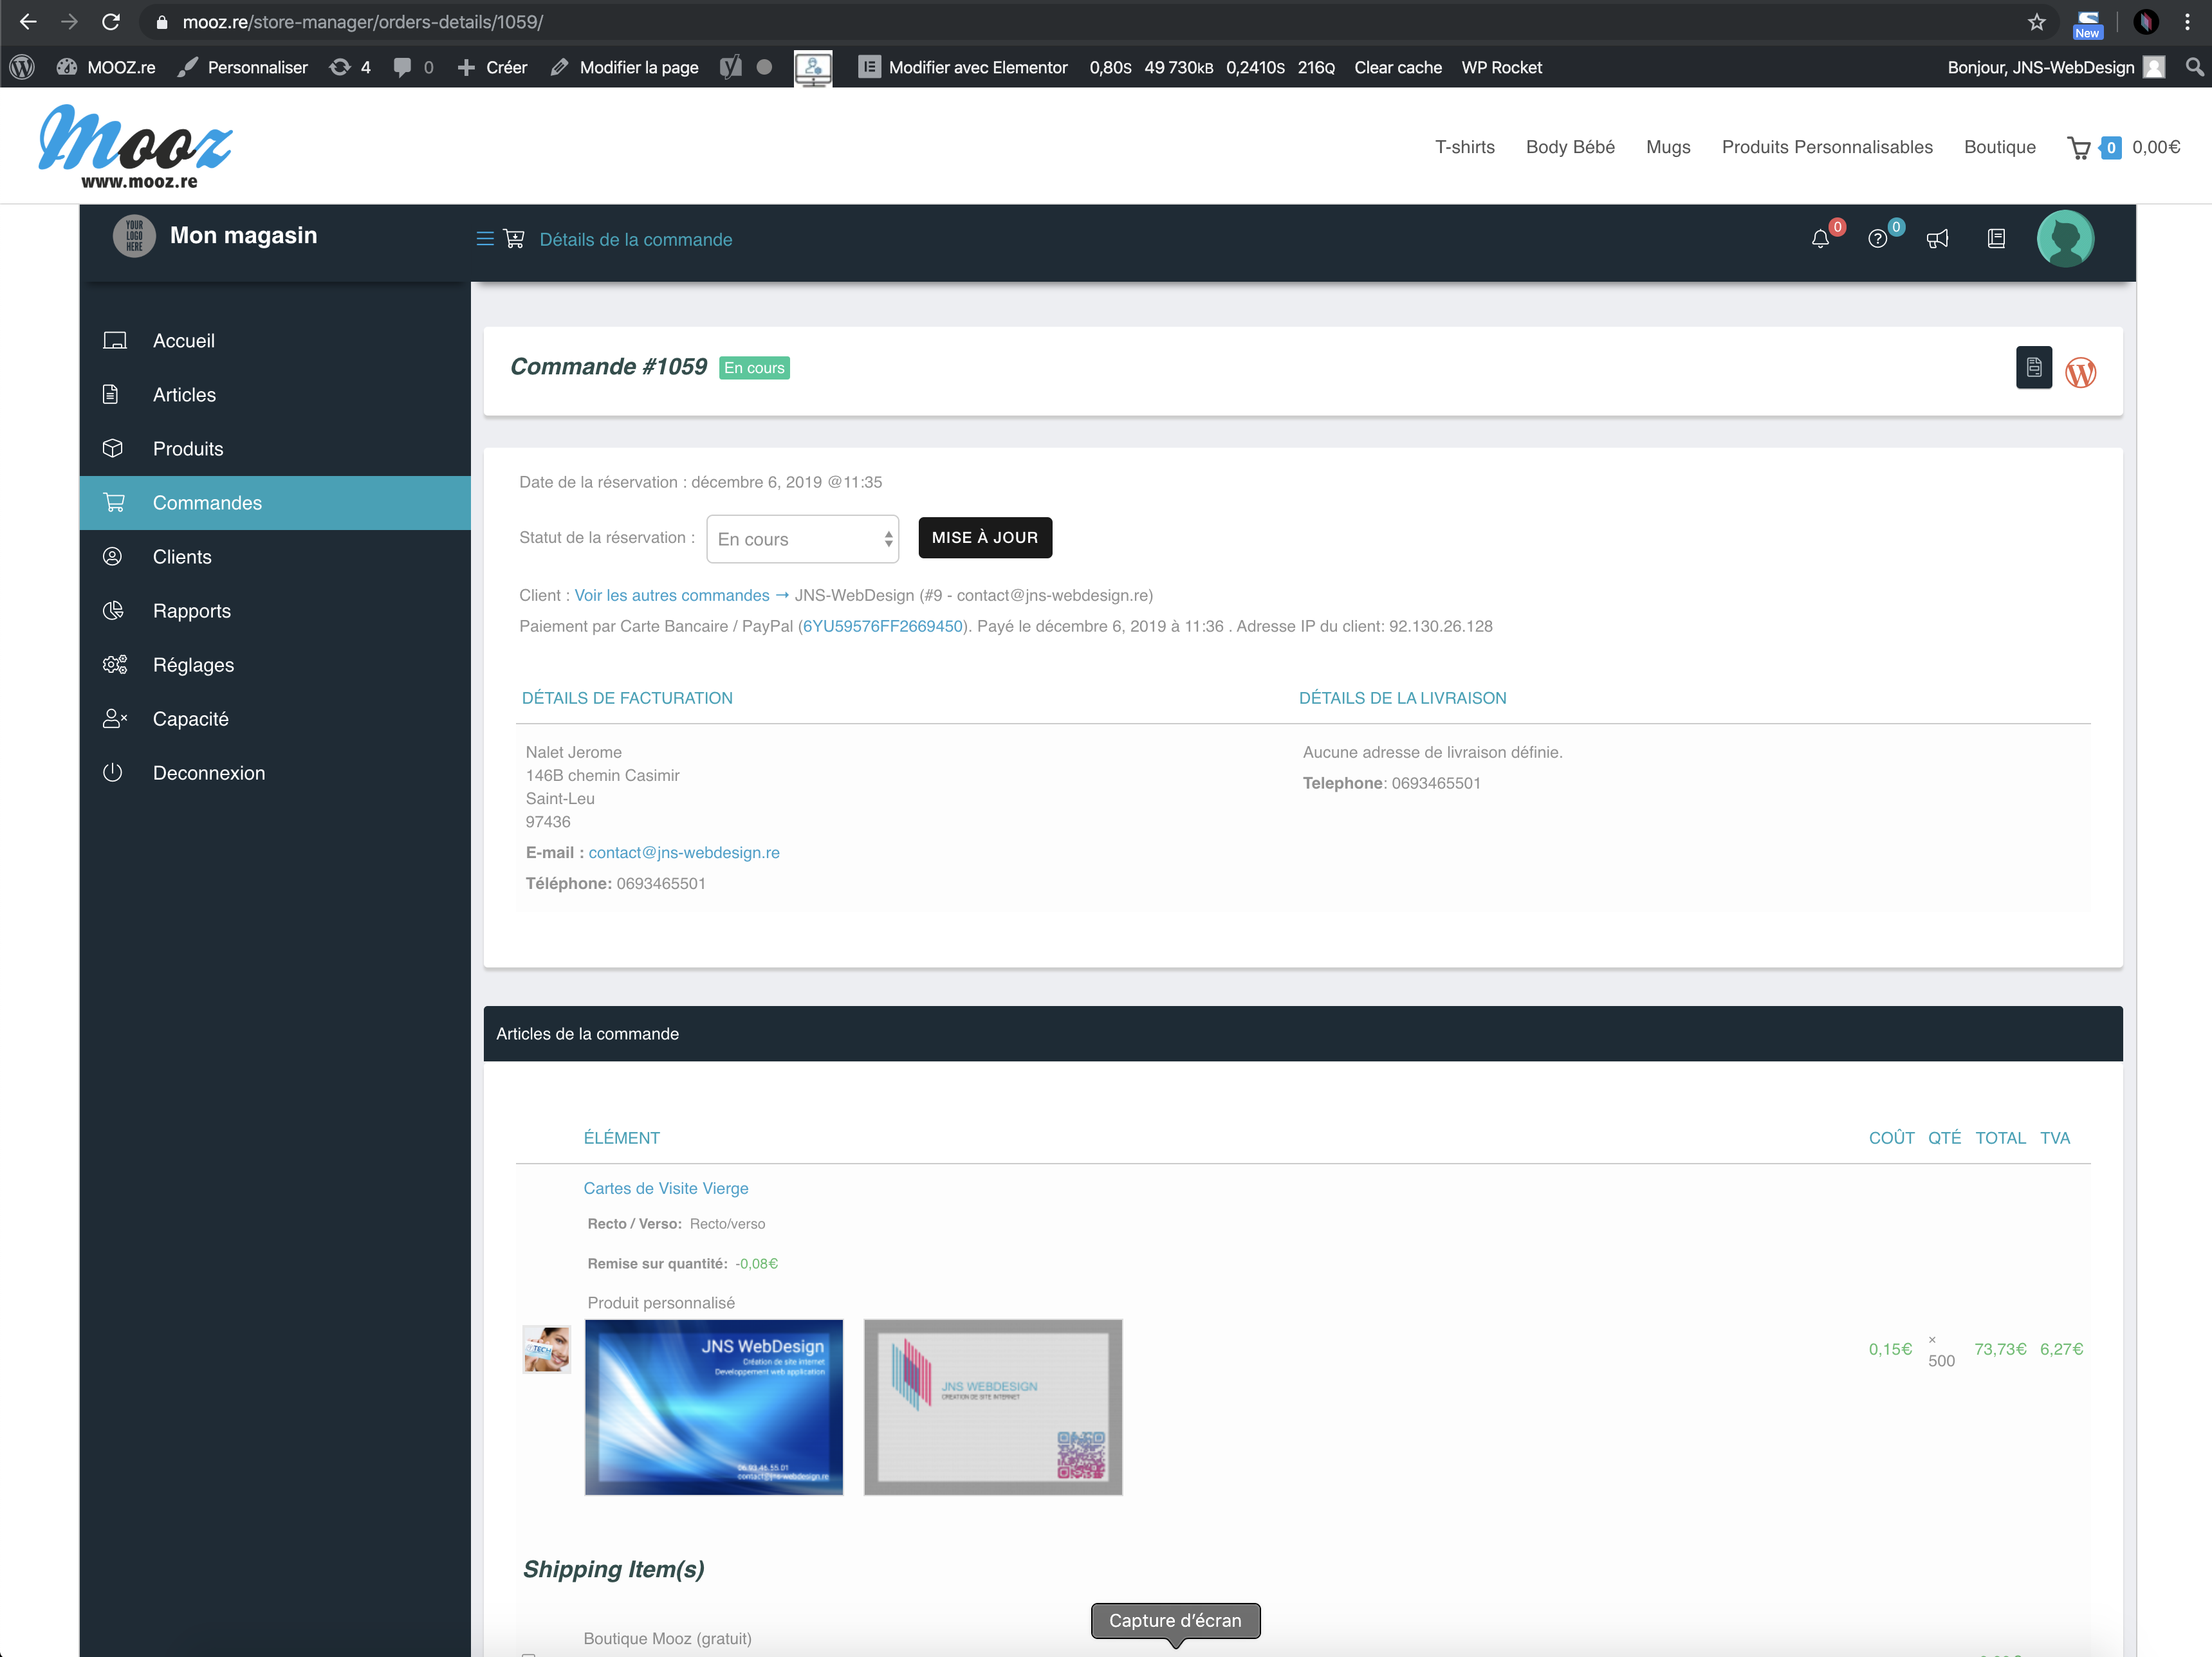Image resolution: width=2212 pixels, height=1657 pixels.
Task: Expand the En cours status dropdown
Action: (802, 539)
